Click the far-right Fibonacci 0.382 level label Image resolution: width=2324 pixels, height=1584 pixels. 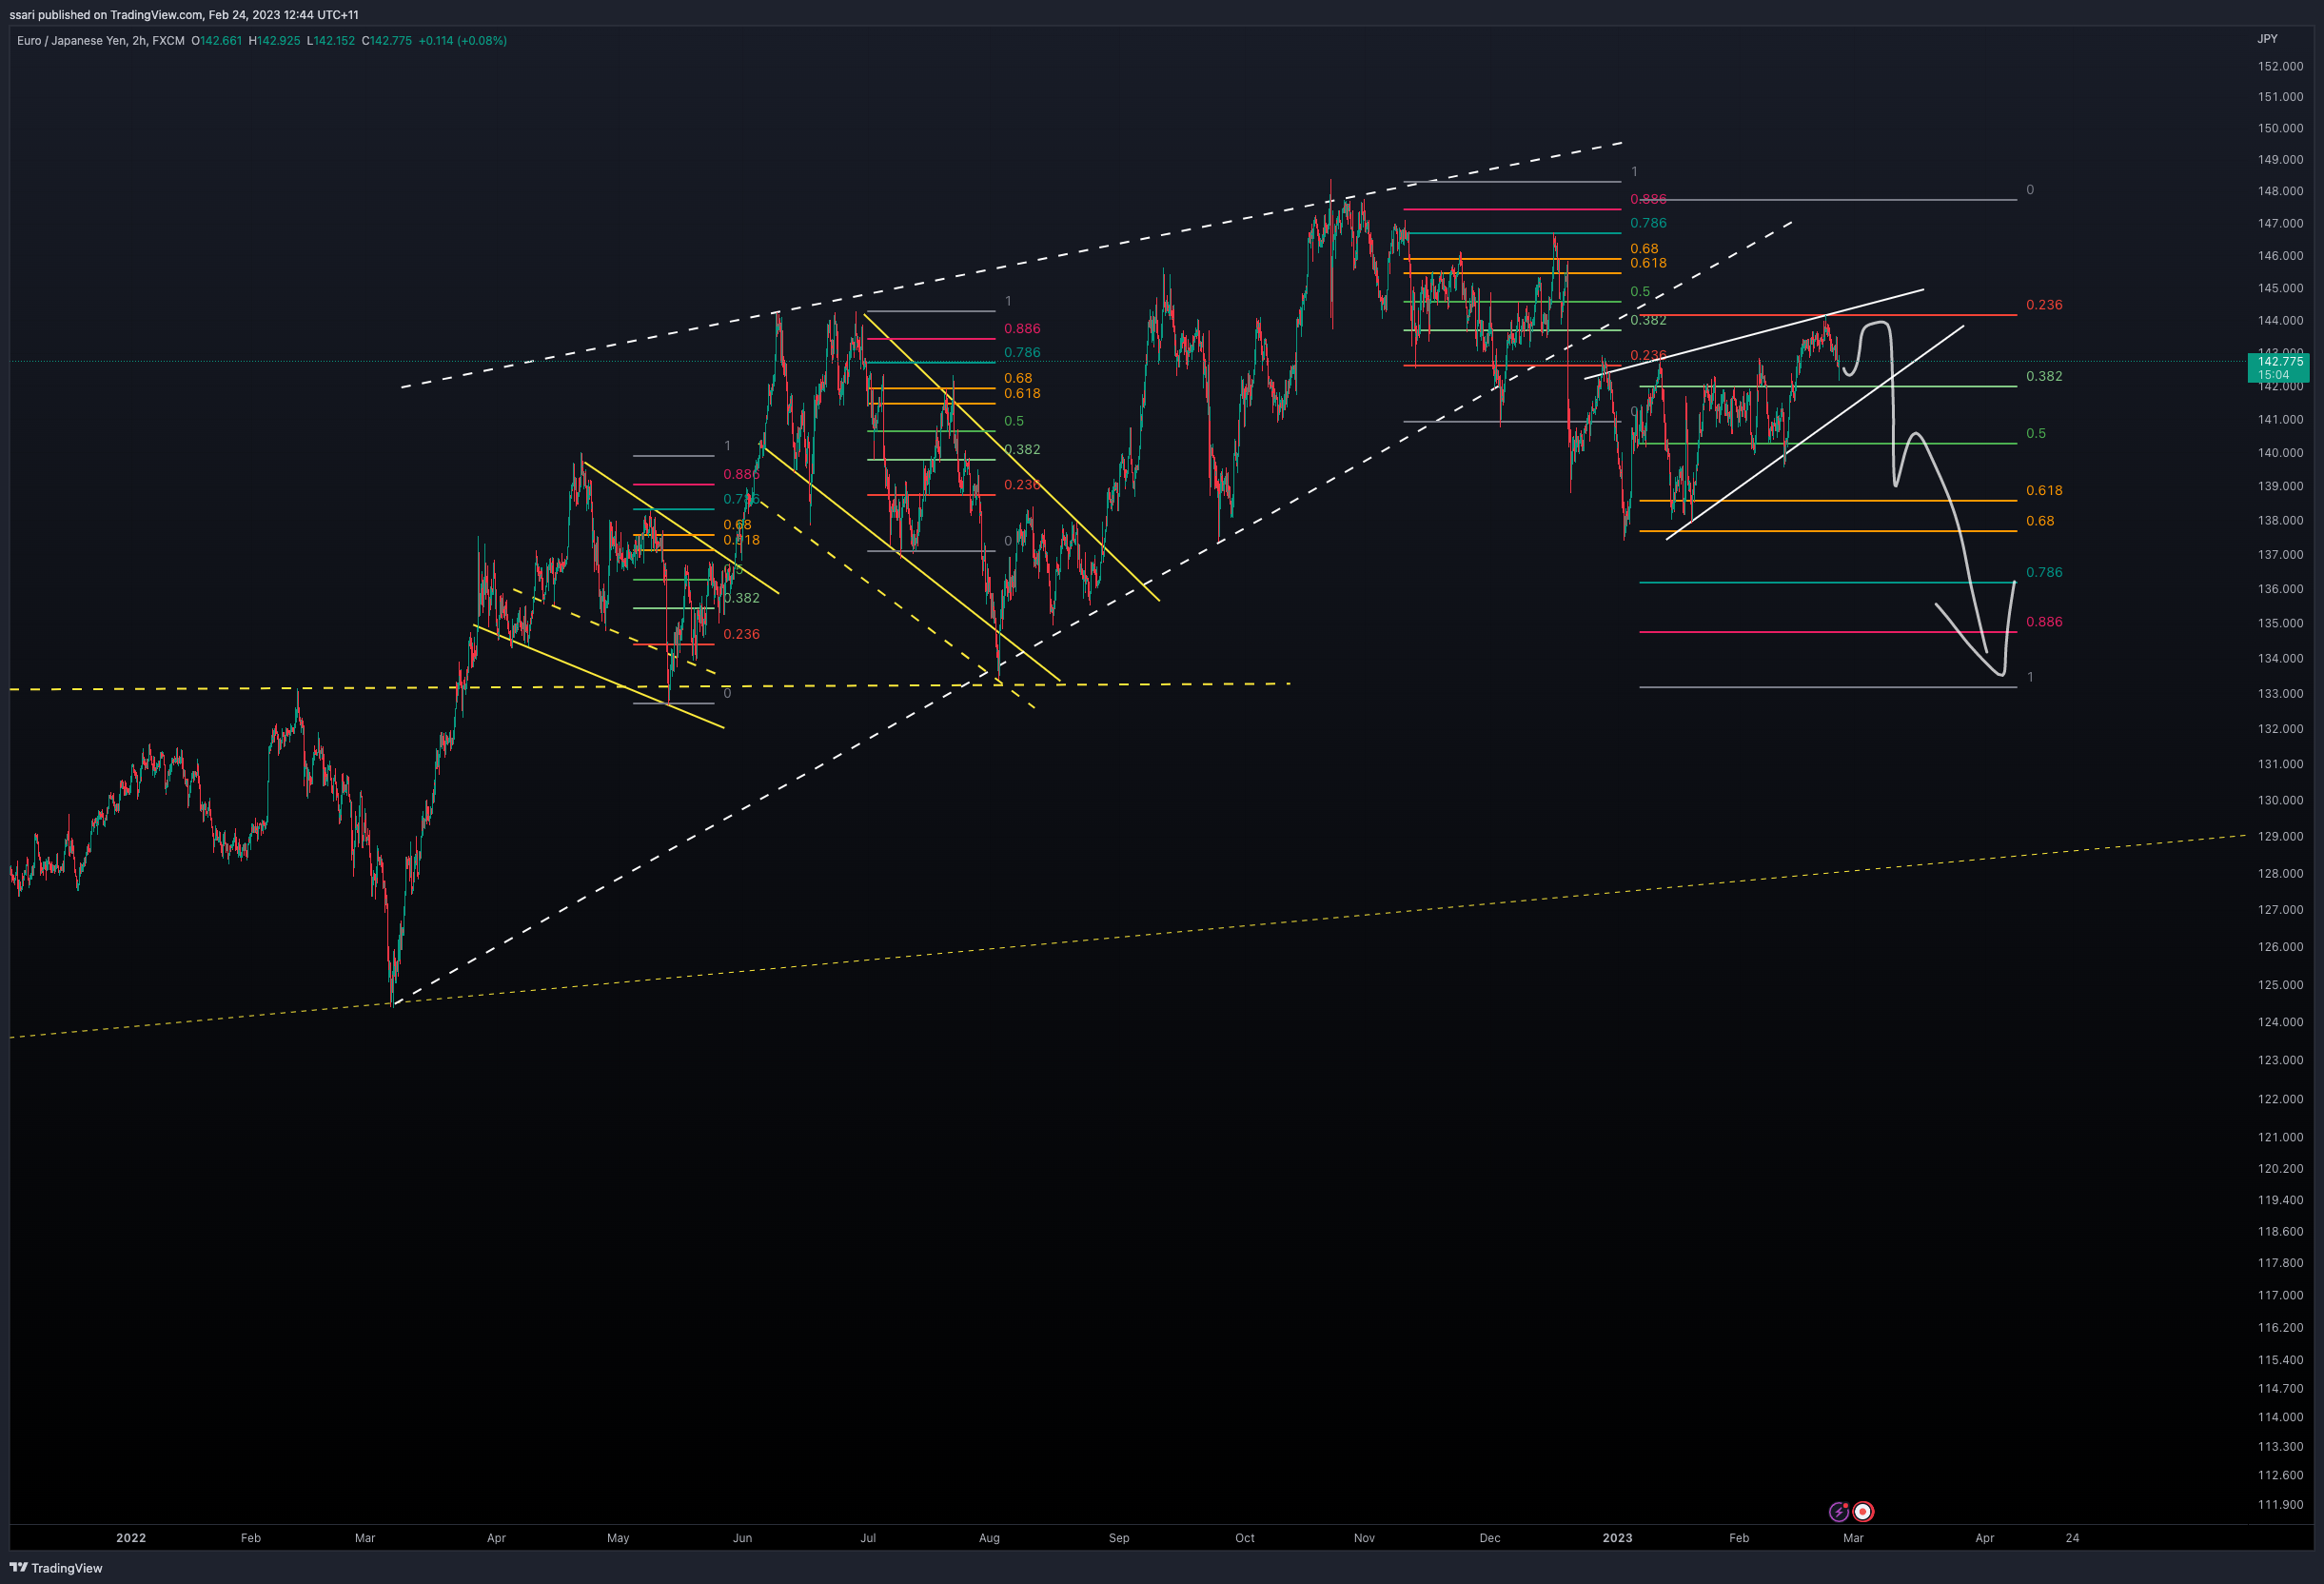pos(2044,377)
